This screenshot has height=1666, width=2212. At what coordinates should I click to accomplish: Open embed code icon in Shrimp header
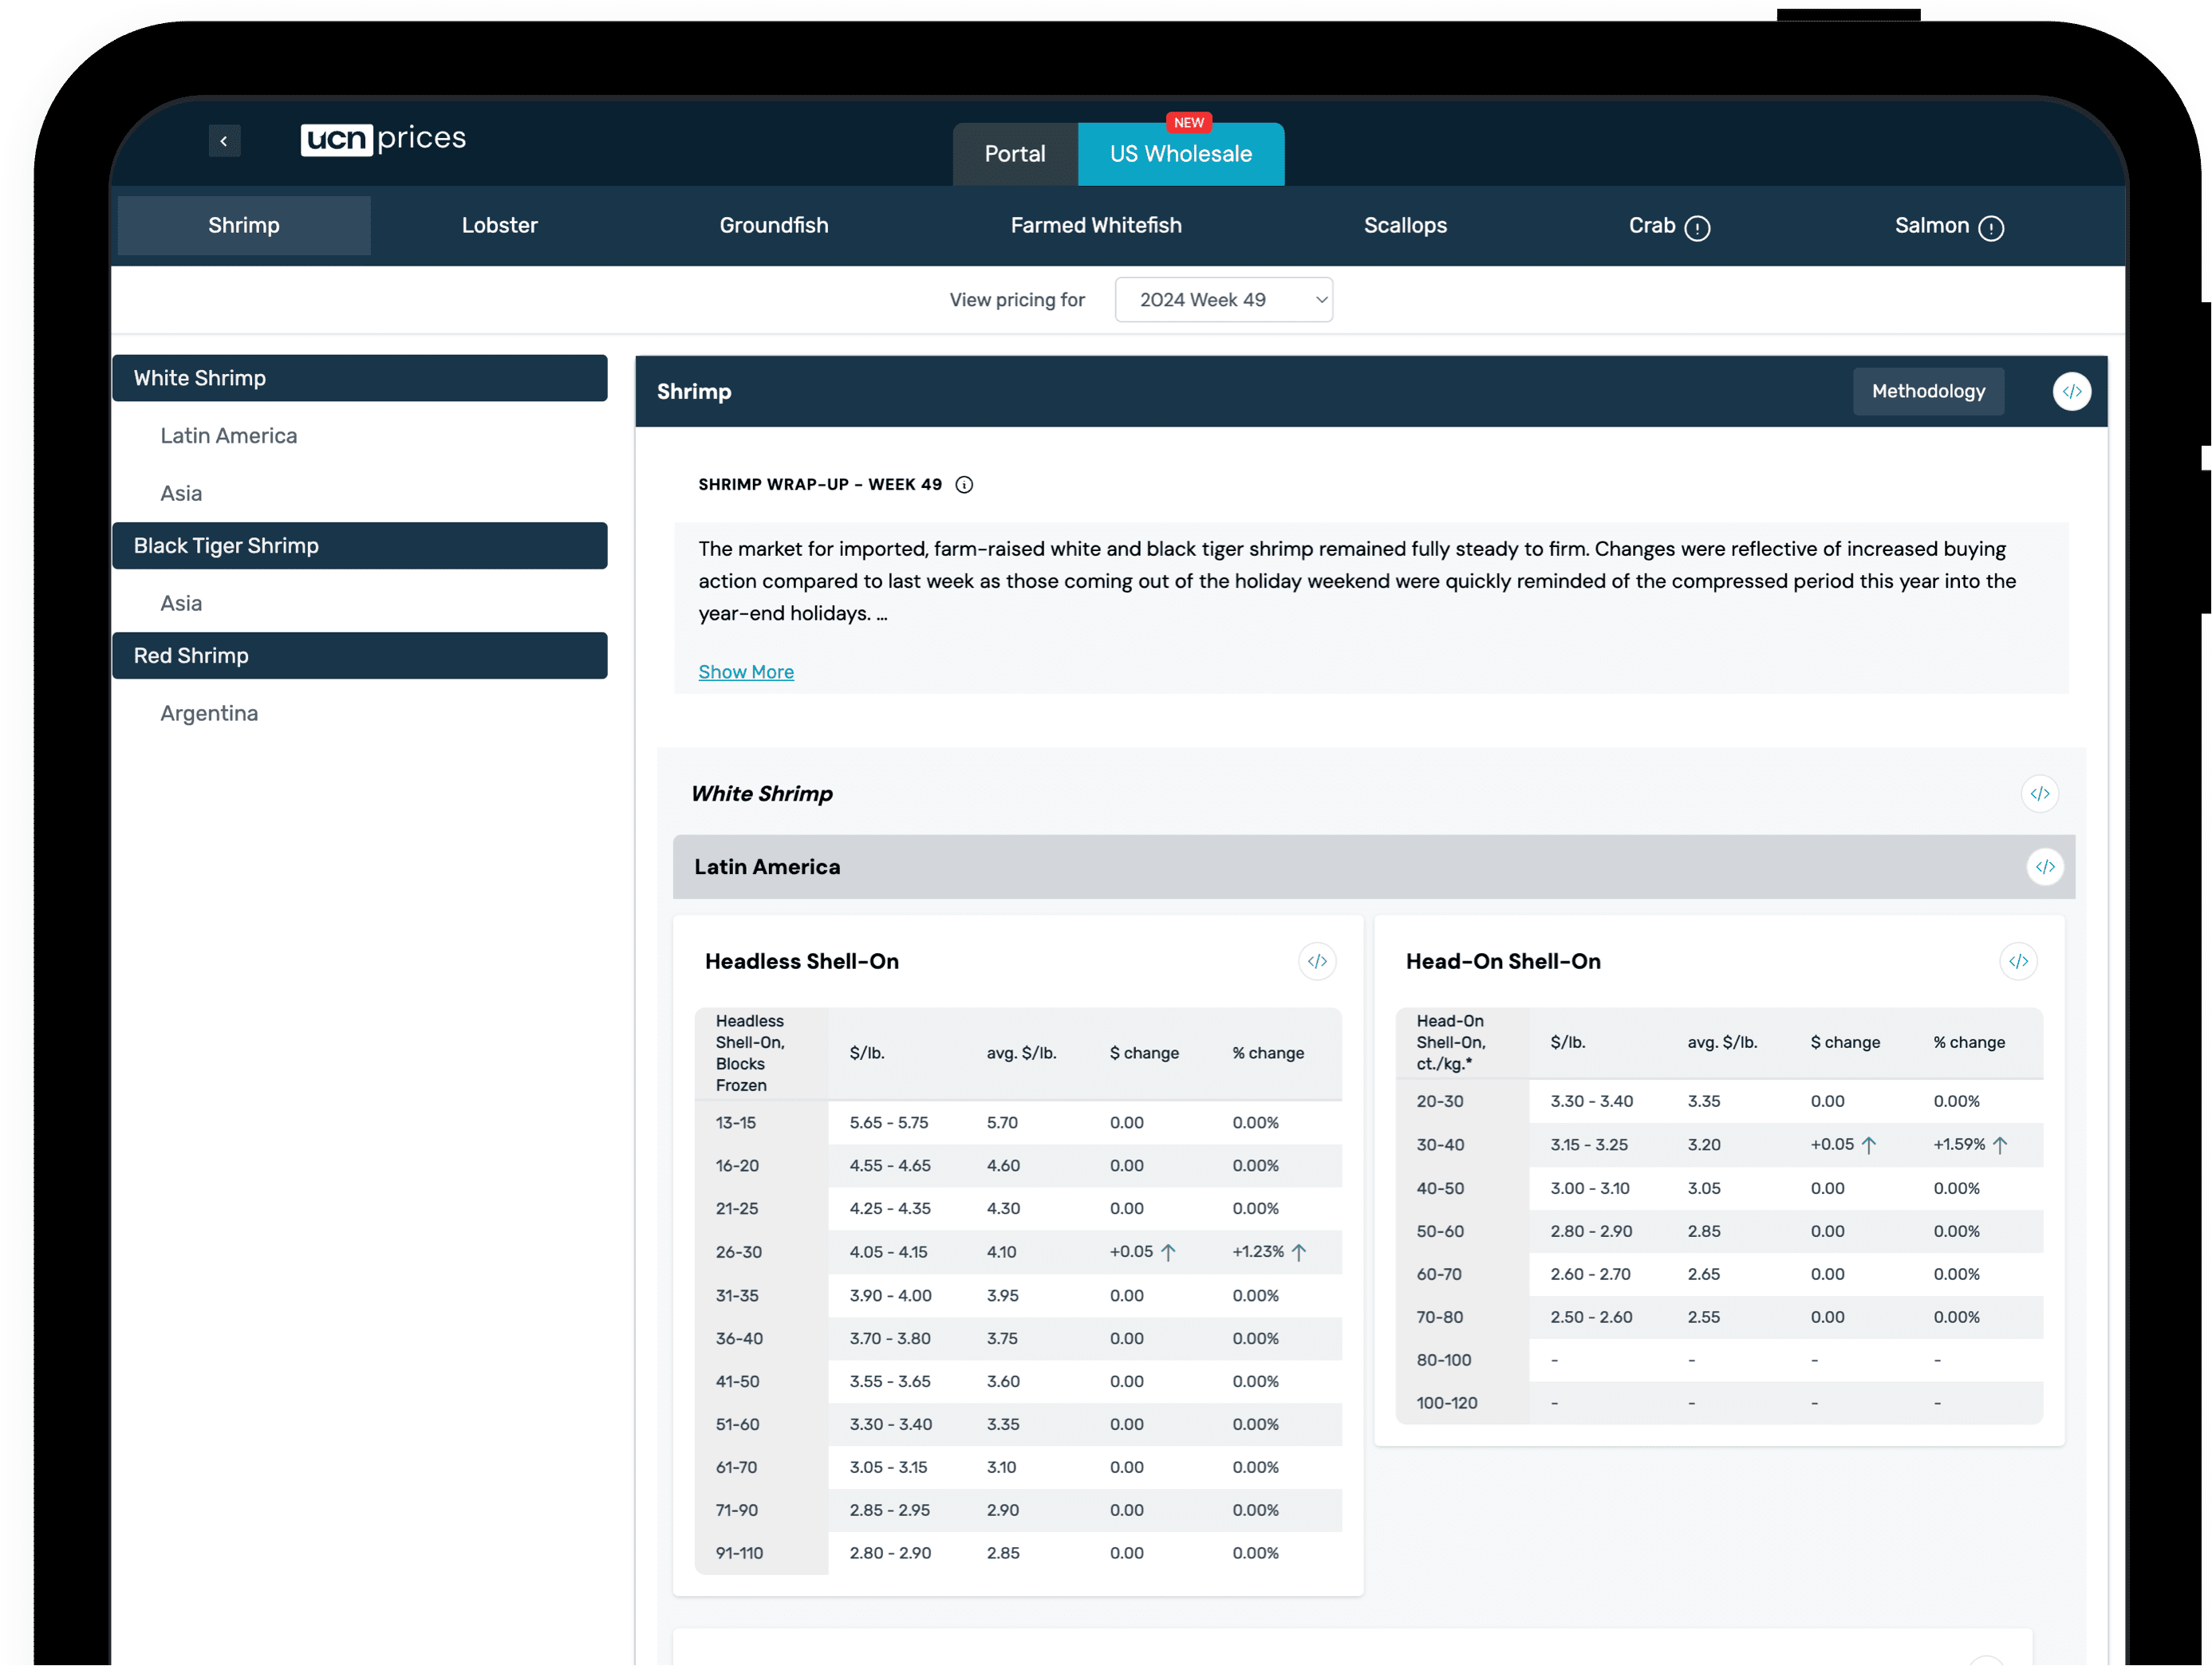[x=2072, y=391]
